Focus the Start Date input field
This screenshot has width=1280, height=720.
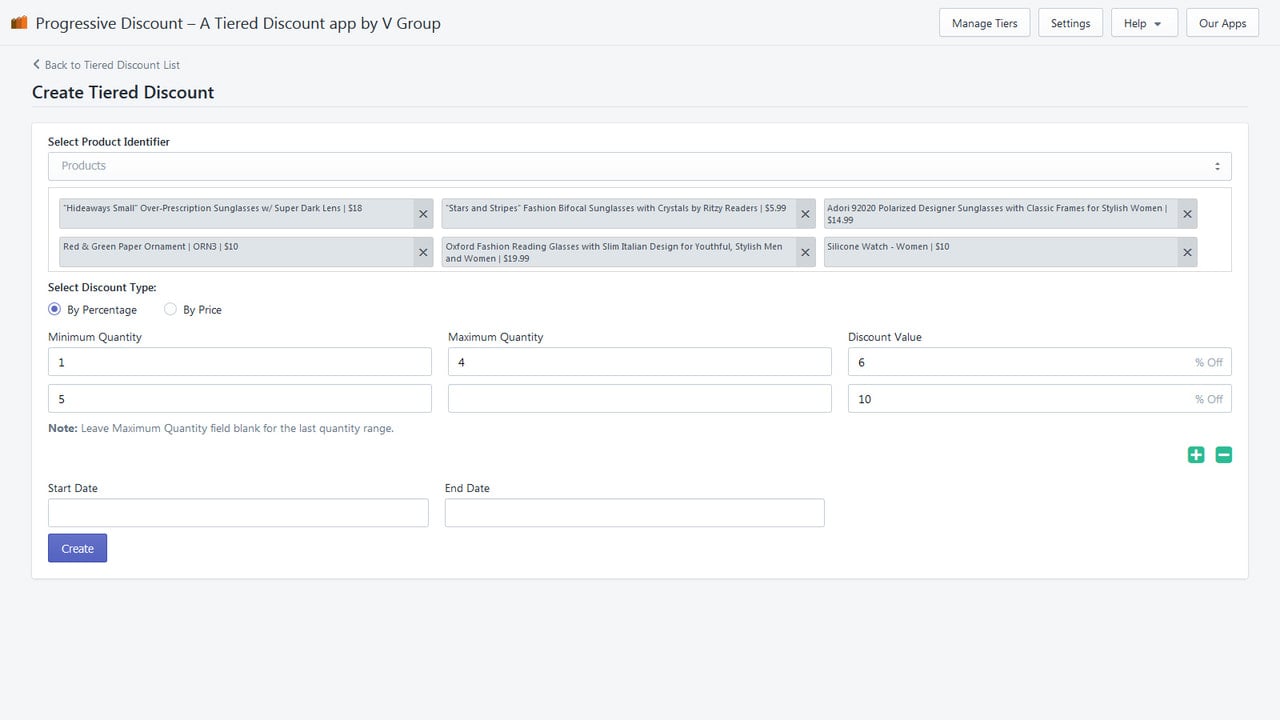(x=238, y=513)
